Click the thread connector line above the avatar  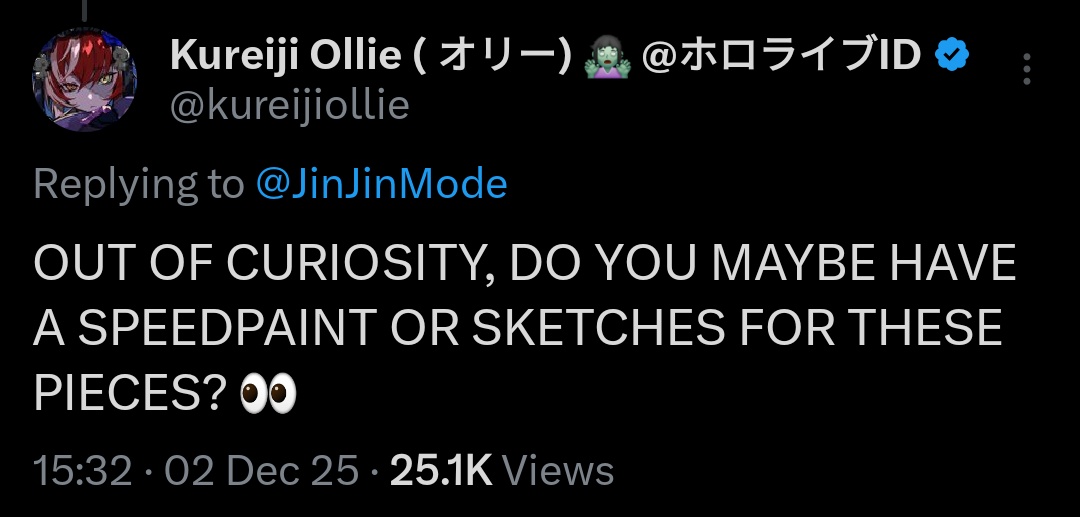(x=84, y=12)
